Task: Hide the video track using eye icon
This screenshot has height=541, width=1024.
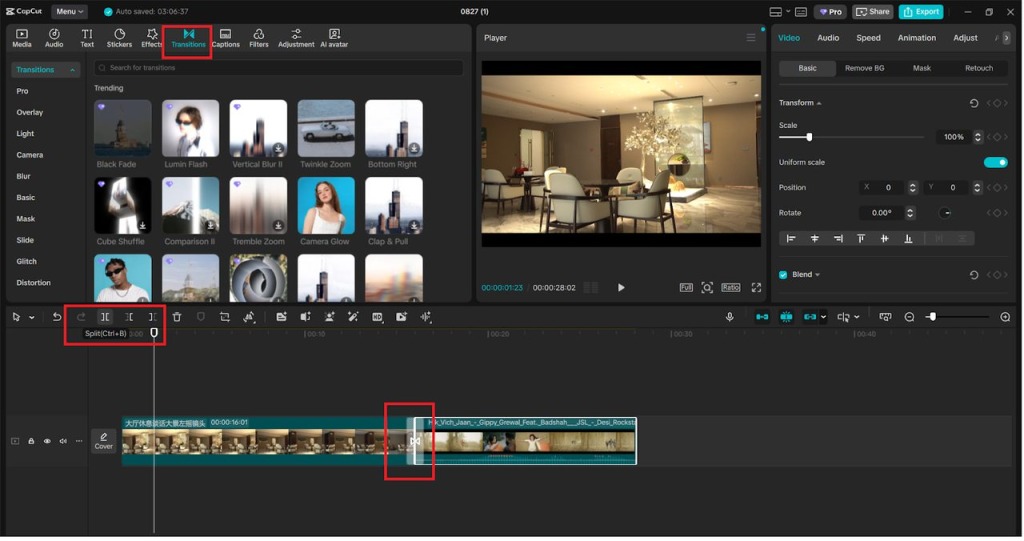Action: 47,441
